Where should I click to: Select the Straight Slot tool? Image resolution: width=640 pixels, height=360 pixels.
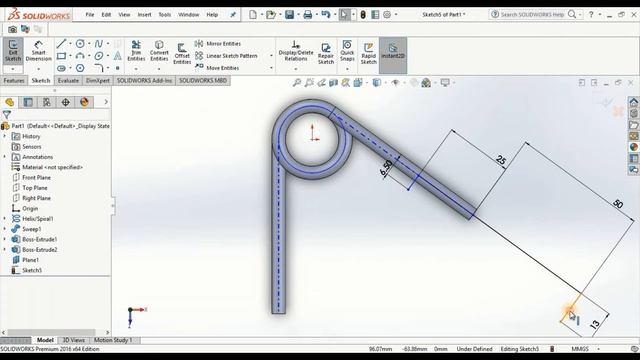pyautogui.click(x=61, y=68)
